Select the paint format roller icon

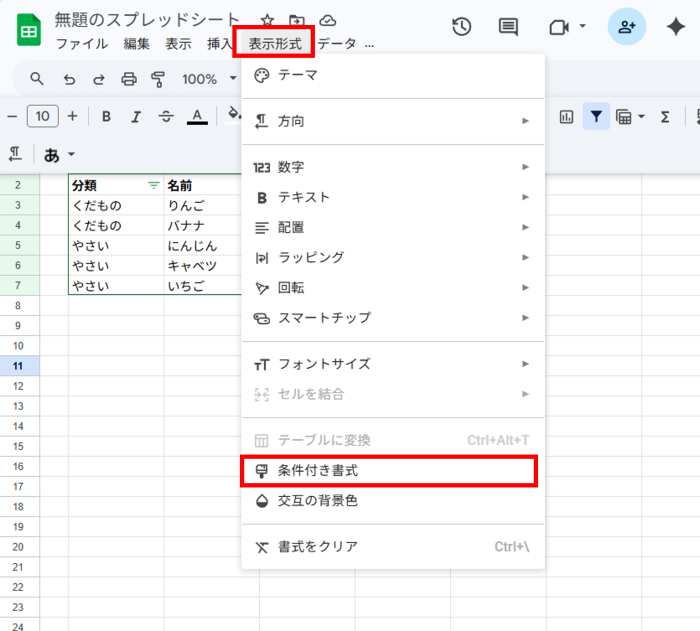[157, 79]
